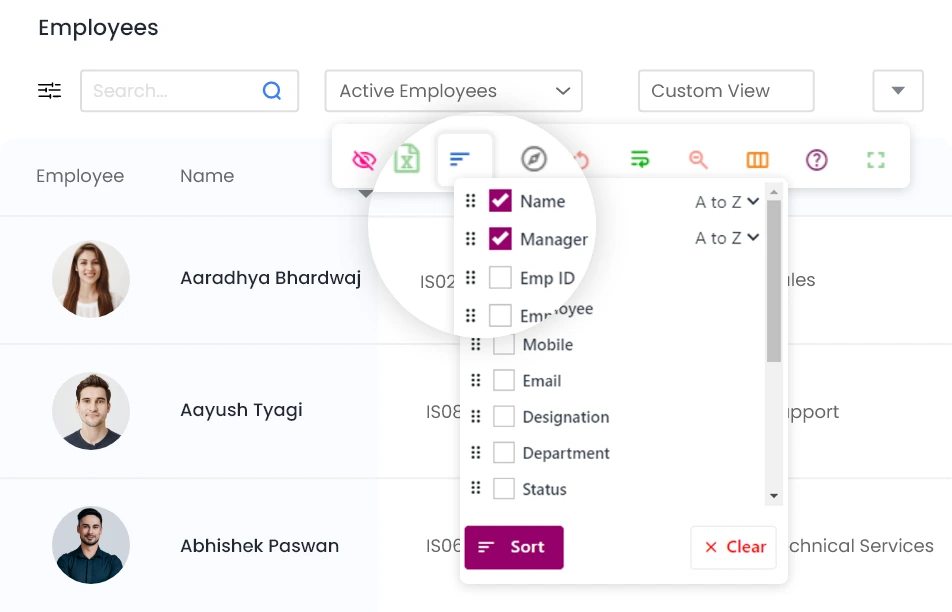Open the sort options toolbar icon

tap(460, 159)
